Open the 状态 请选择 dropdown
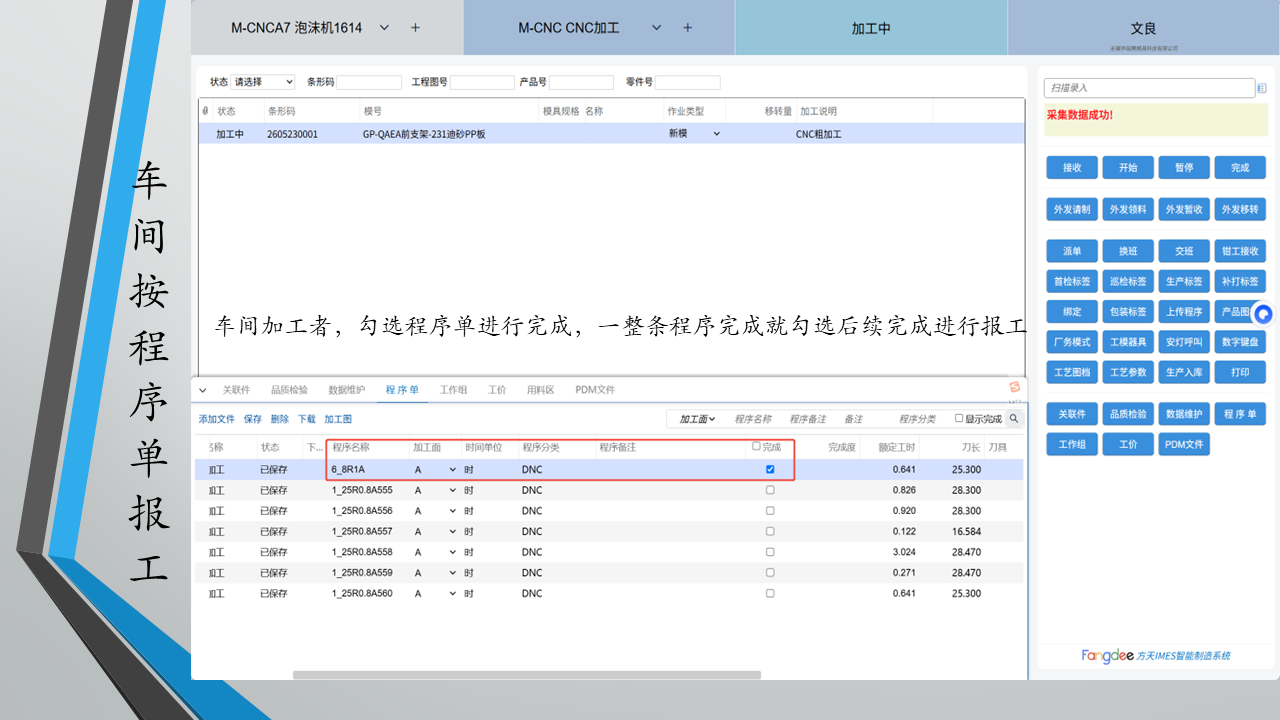This screenshot has height=720, width=1280. coord(263,82)
